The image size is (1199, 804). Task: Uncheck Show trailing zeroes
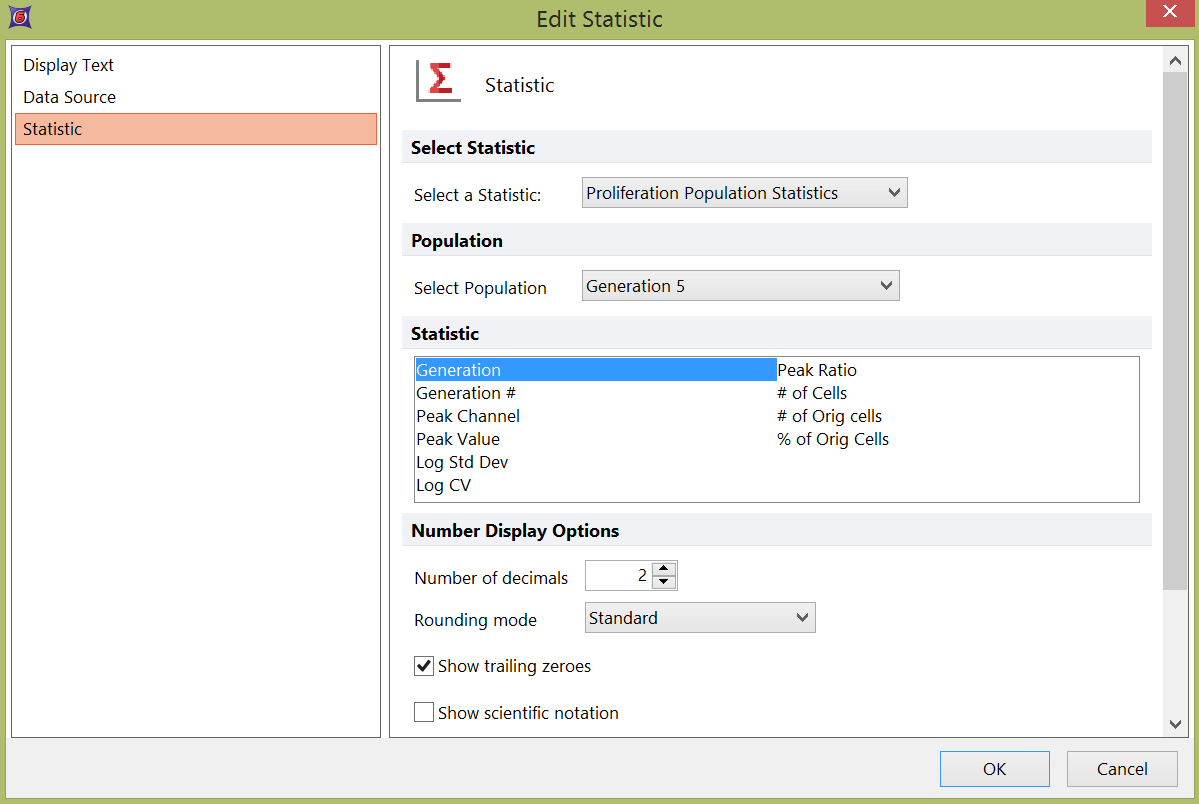click(x=424, y=666)
